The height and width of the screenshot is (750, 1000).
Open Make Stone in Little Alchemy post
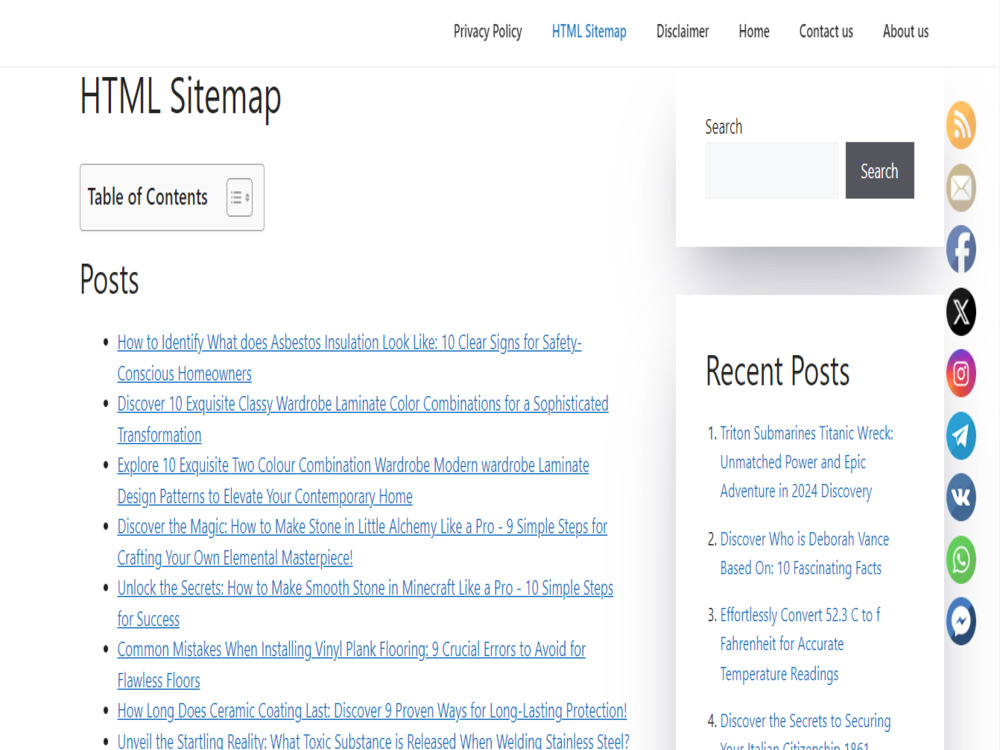[362, 542]
